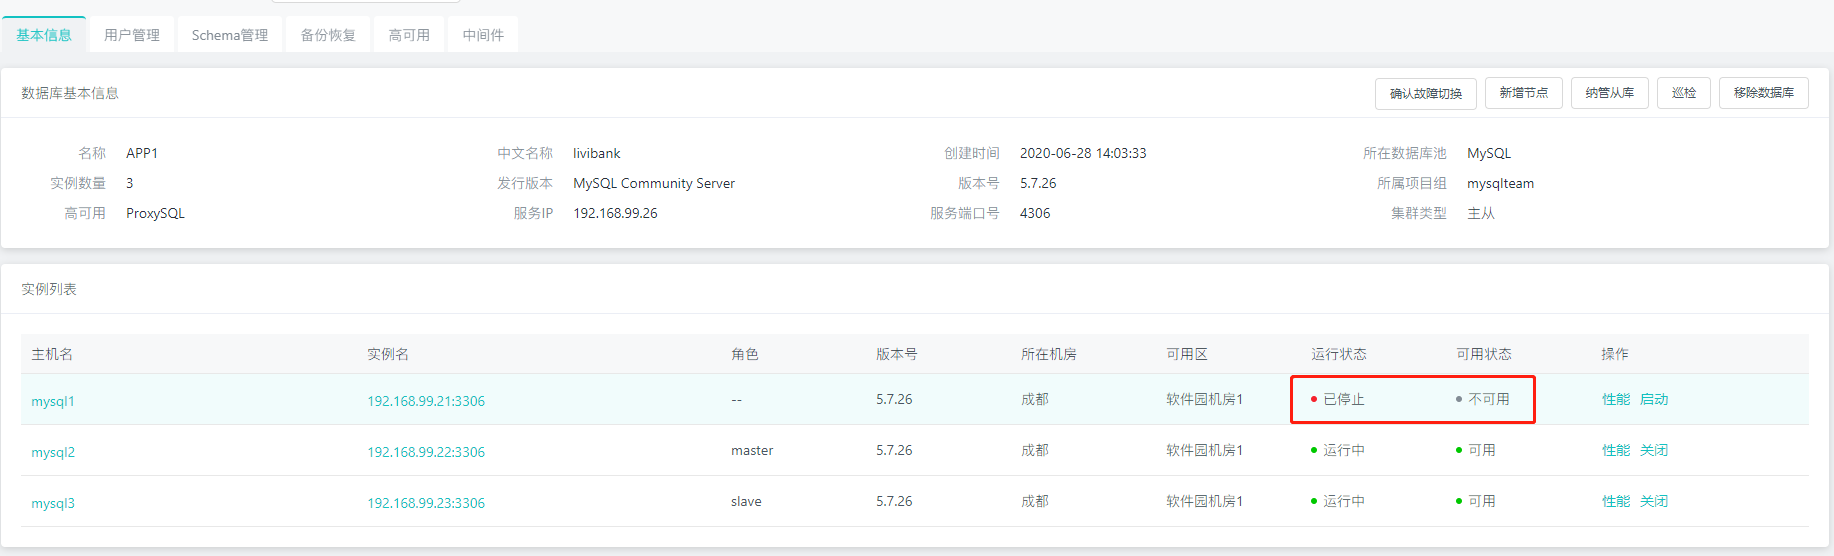
Task: Click the 运行状态 column header
Action: coord(1339,354)
